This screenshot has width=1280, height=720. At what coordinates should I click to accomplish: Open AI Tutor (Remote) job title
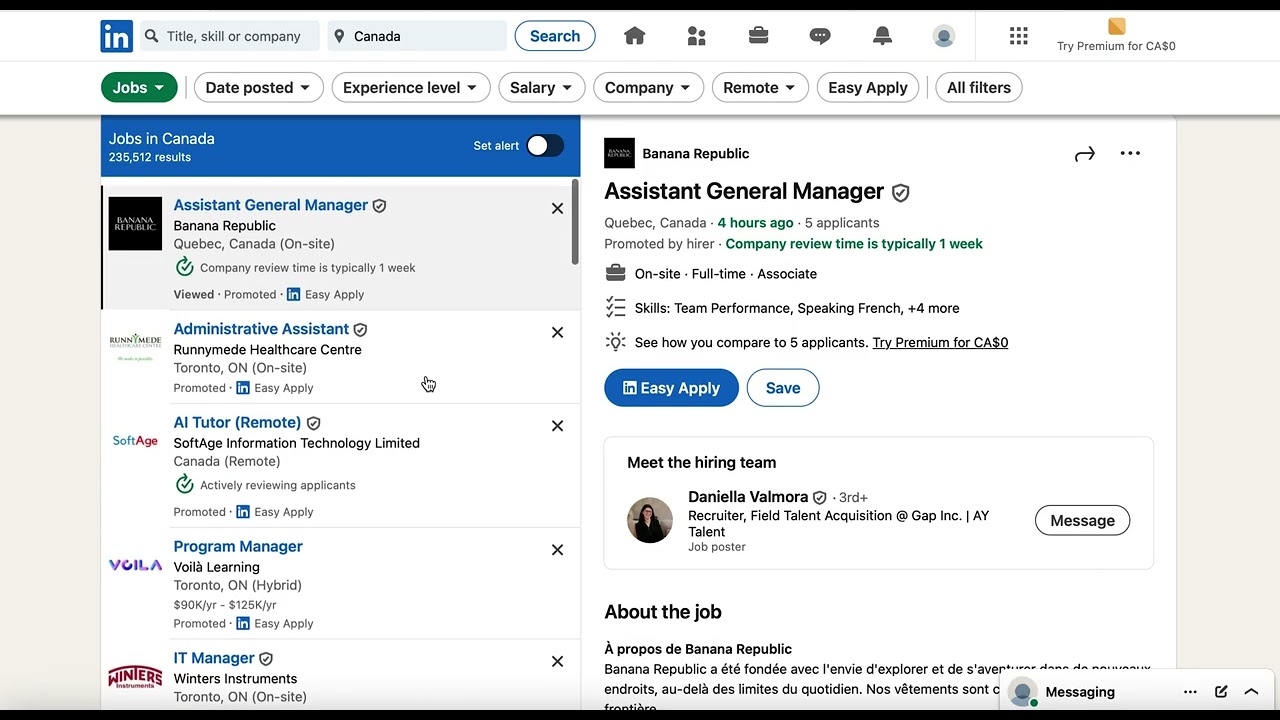pyautogui.click(x=237, y=423)
